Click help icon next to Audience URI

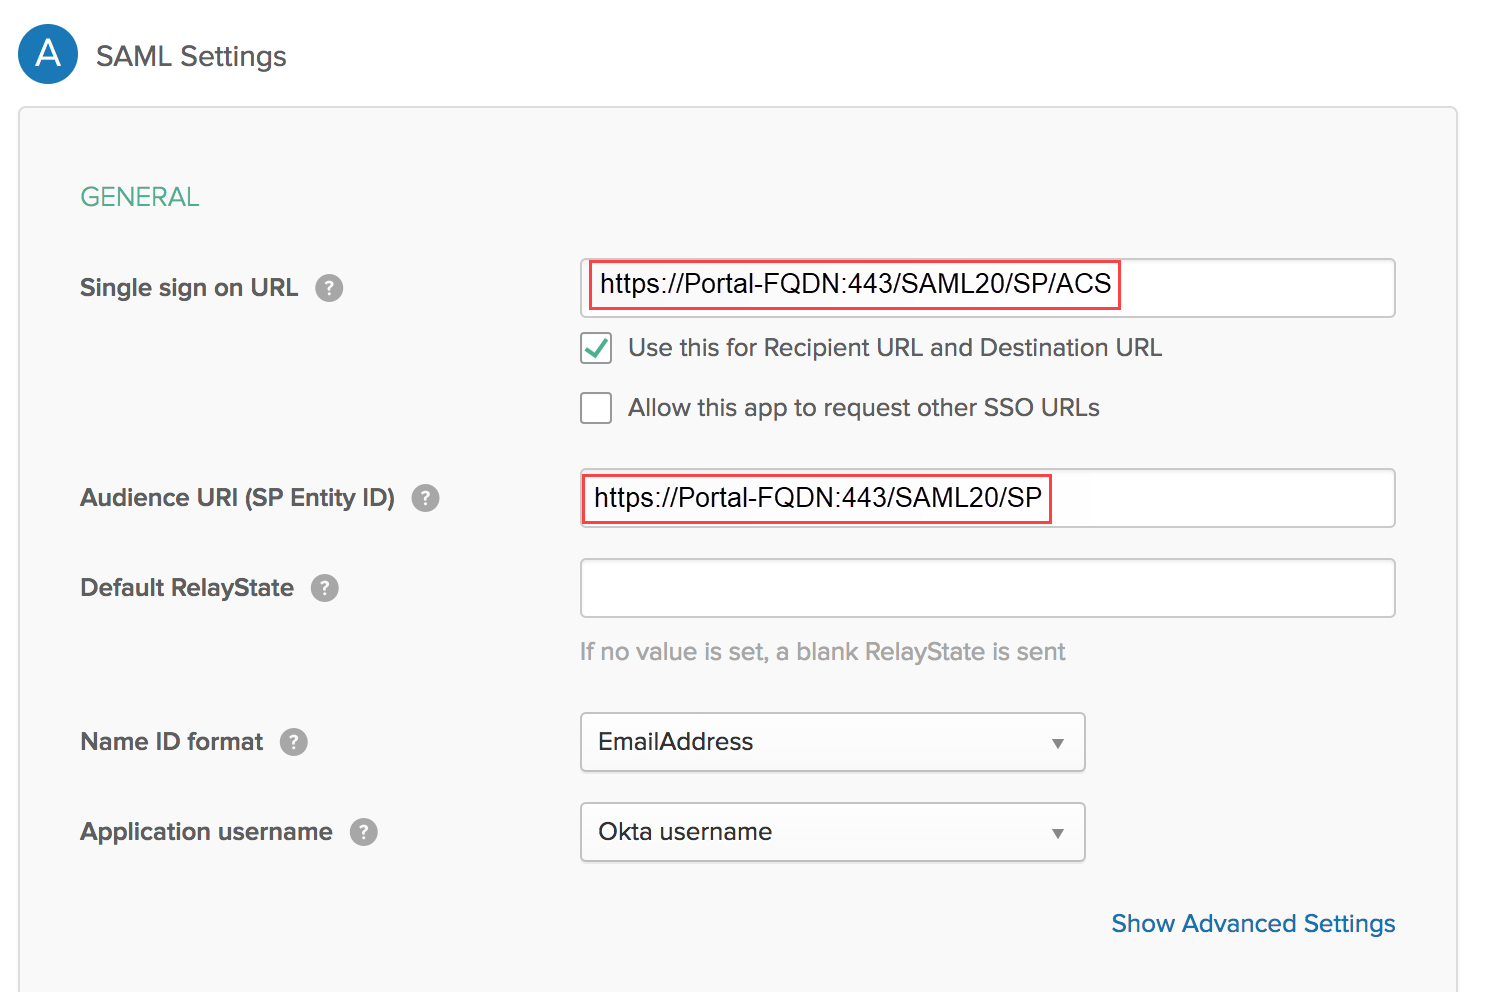pos(425,498)
